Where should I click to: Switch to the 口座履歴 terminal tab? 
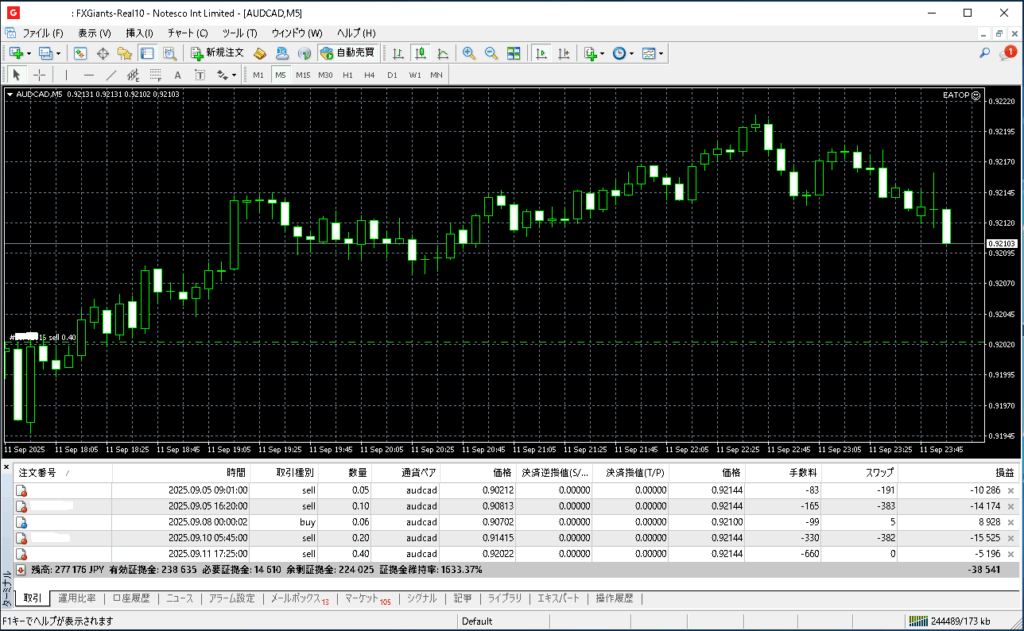click(130, 598)
